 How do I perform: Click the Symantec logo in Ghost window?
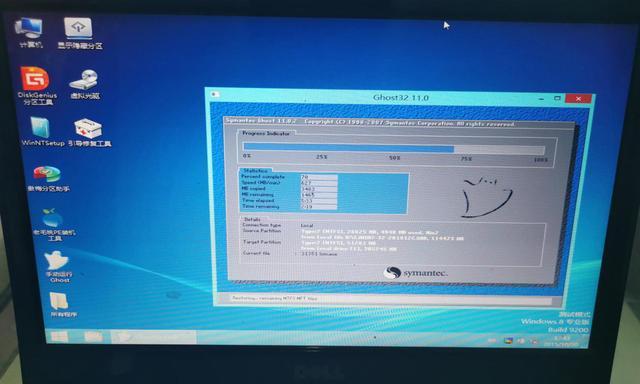pyautogui.click(x=415, y=273)
